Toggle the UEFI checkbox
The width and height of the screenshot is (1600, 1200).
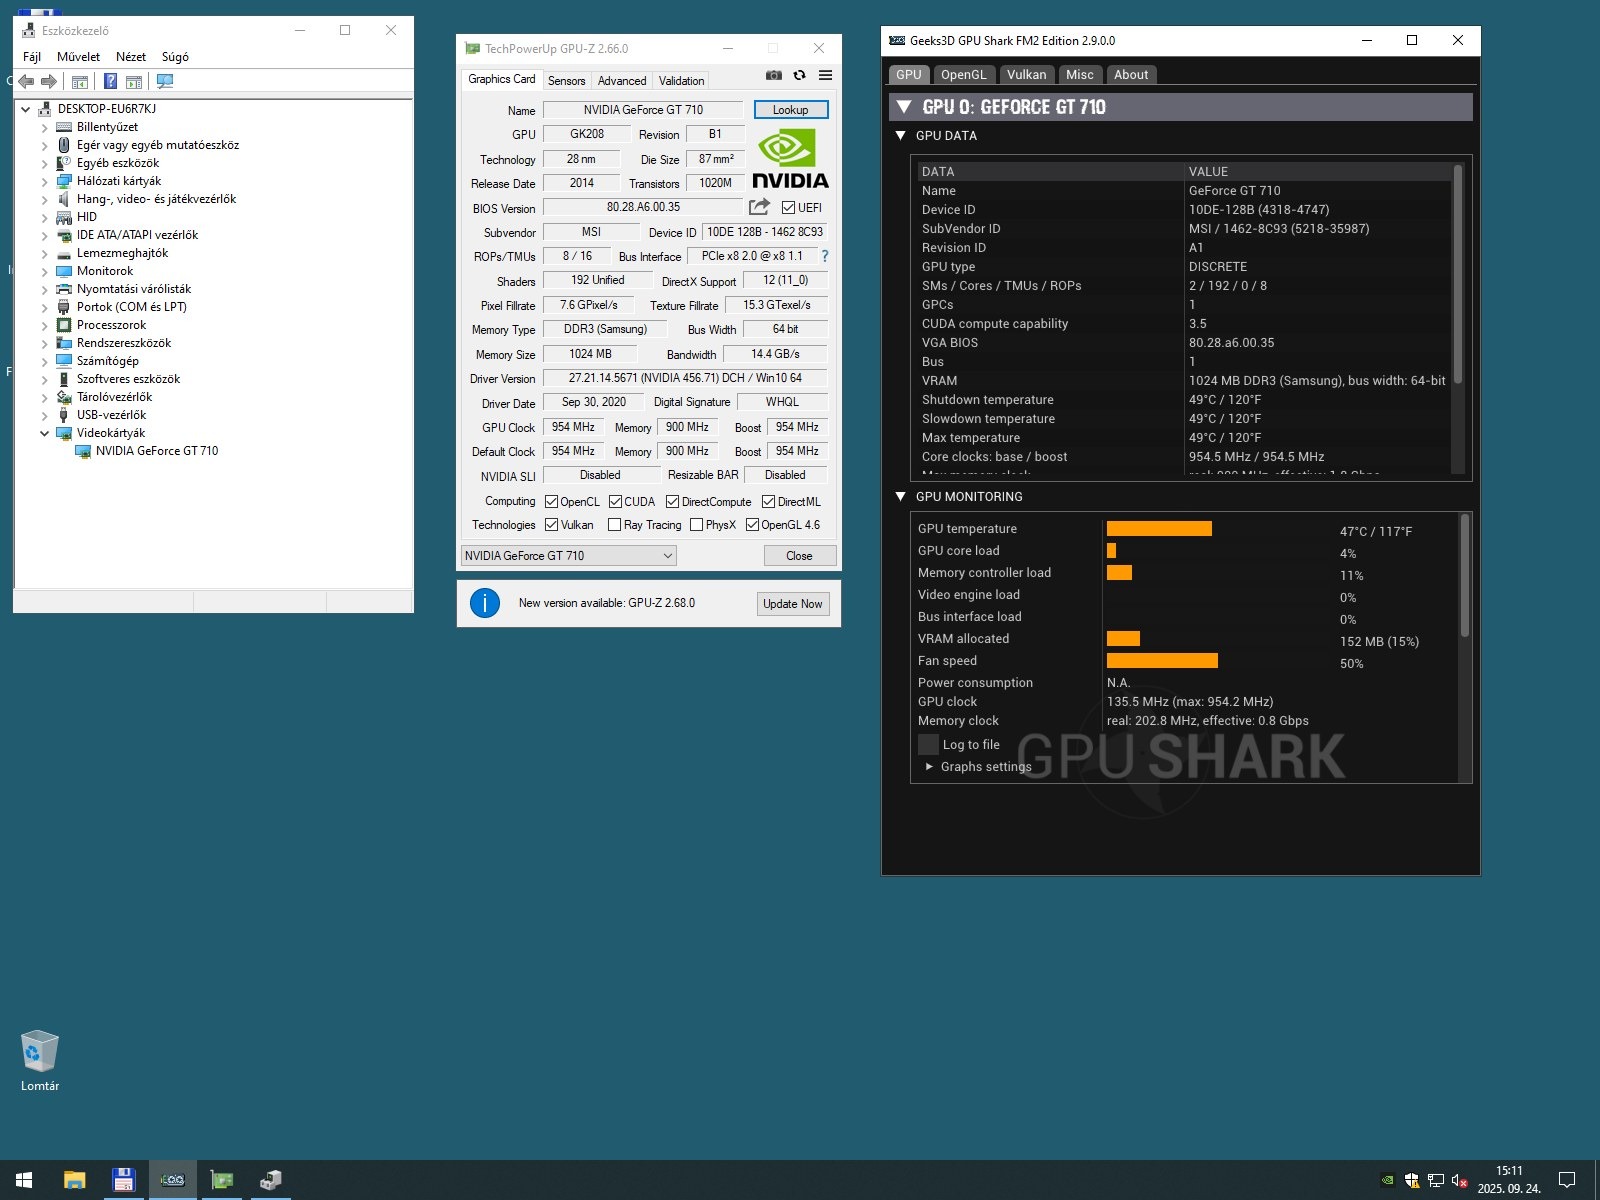pos(788,208)
